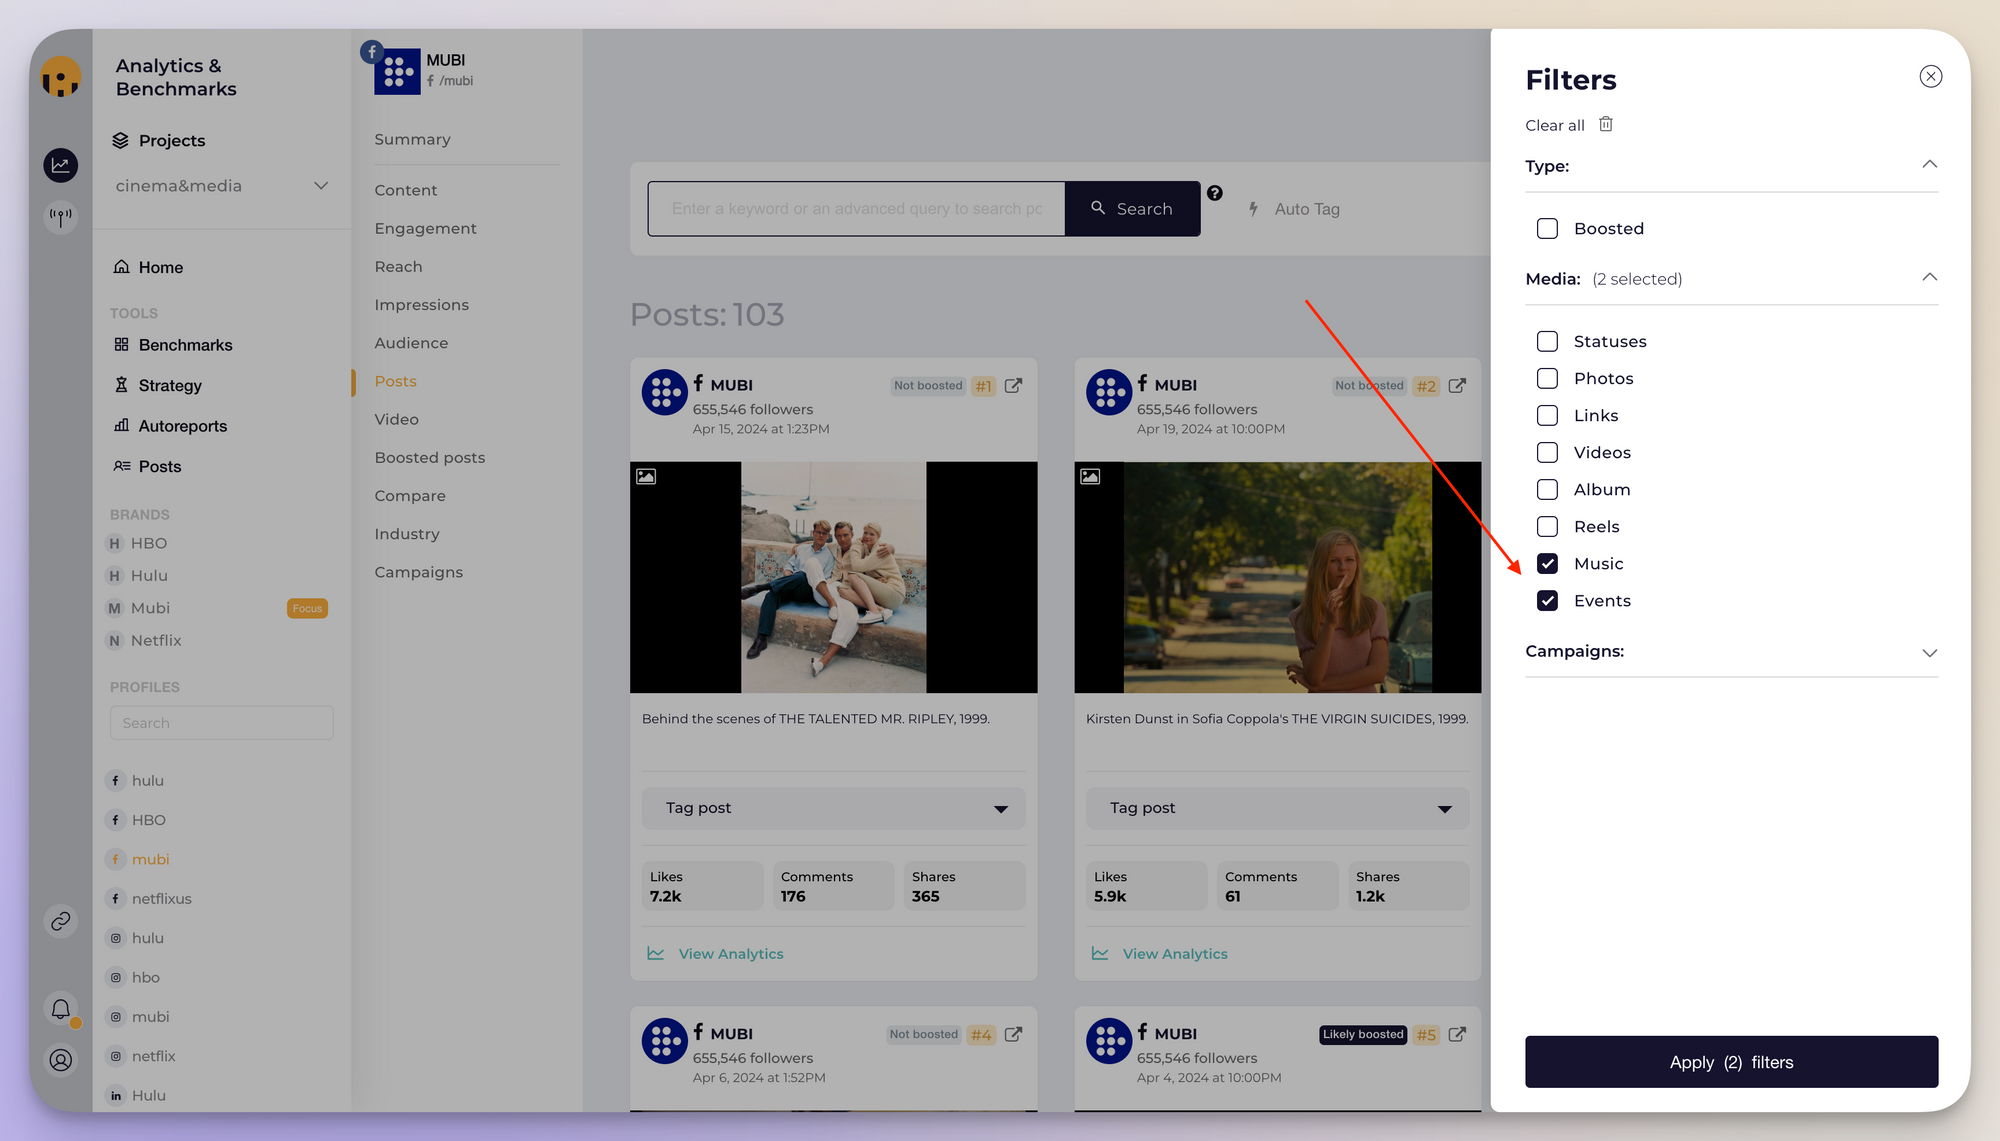Screen dimensions: 2000x1141
Task: Open the broadcast signal icon in left rail
Action: 61,216
